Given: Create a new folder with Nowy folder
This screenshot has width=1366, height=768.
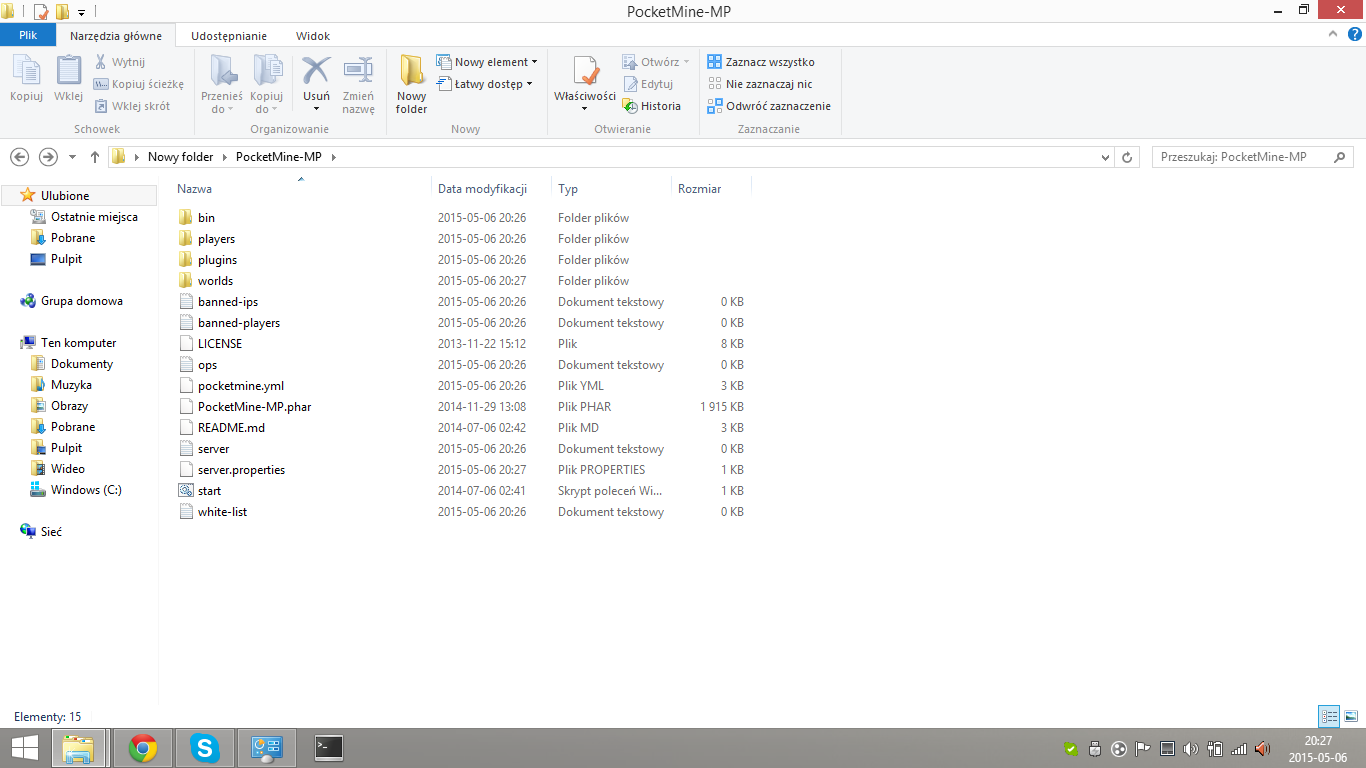Looking at the screenshot, I should (411, 85).
